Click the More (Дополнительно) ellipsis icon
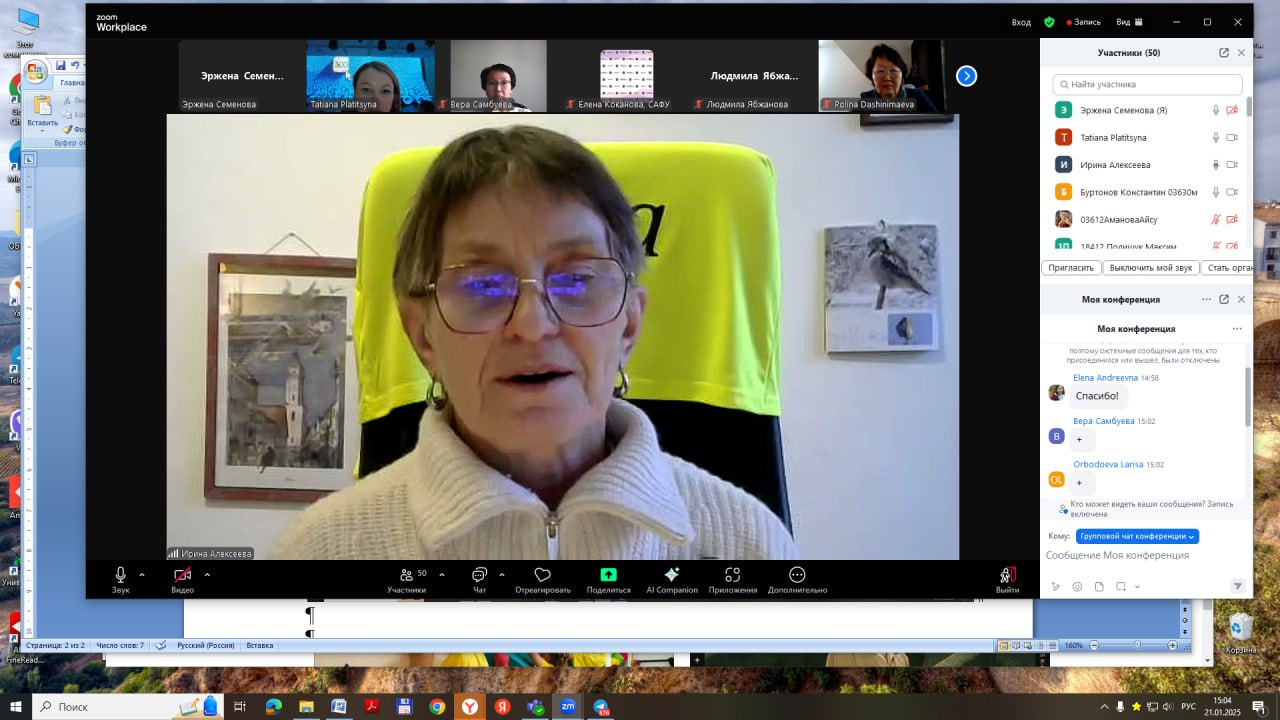Viewport: 1280px width, 720px height. click(x=797, y=575)
